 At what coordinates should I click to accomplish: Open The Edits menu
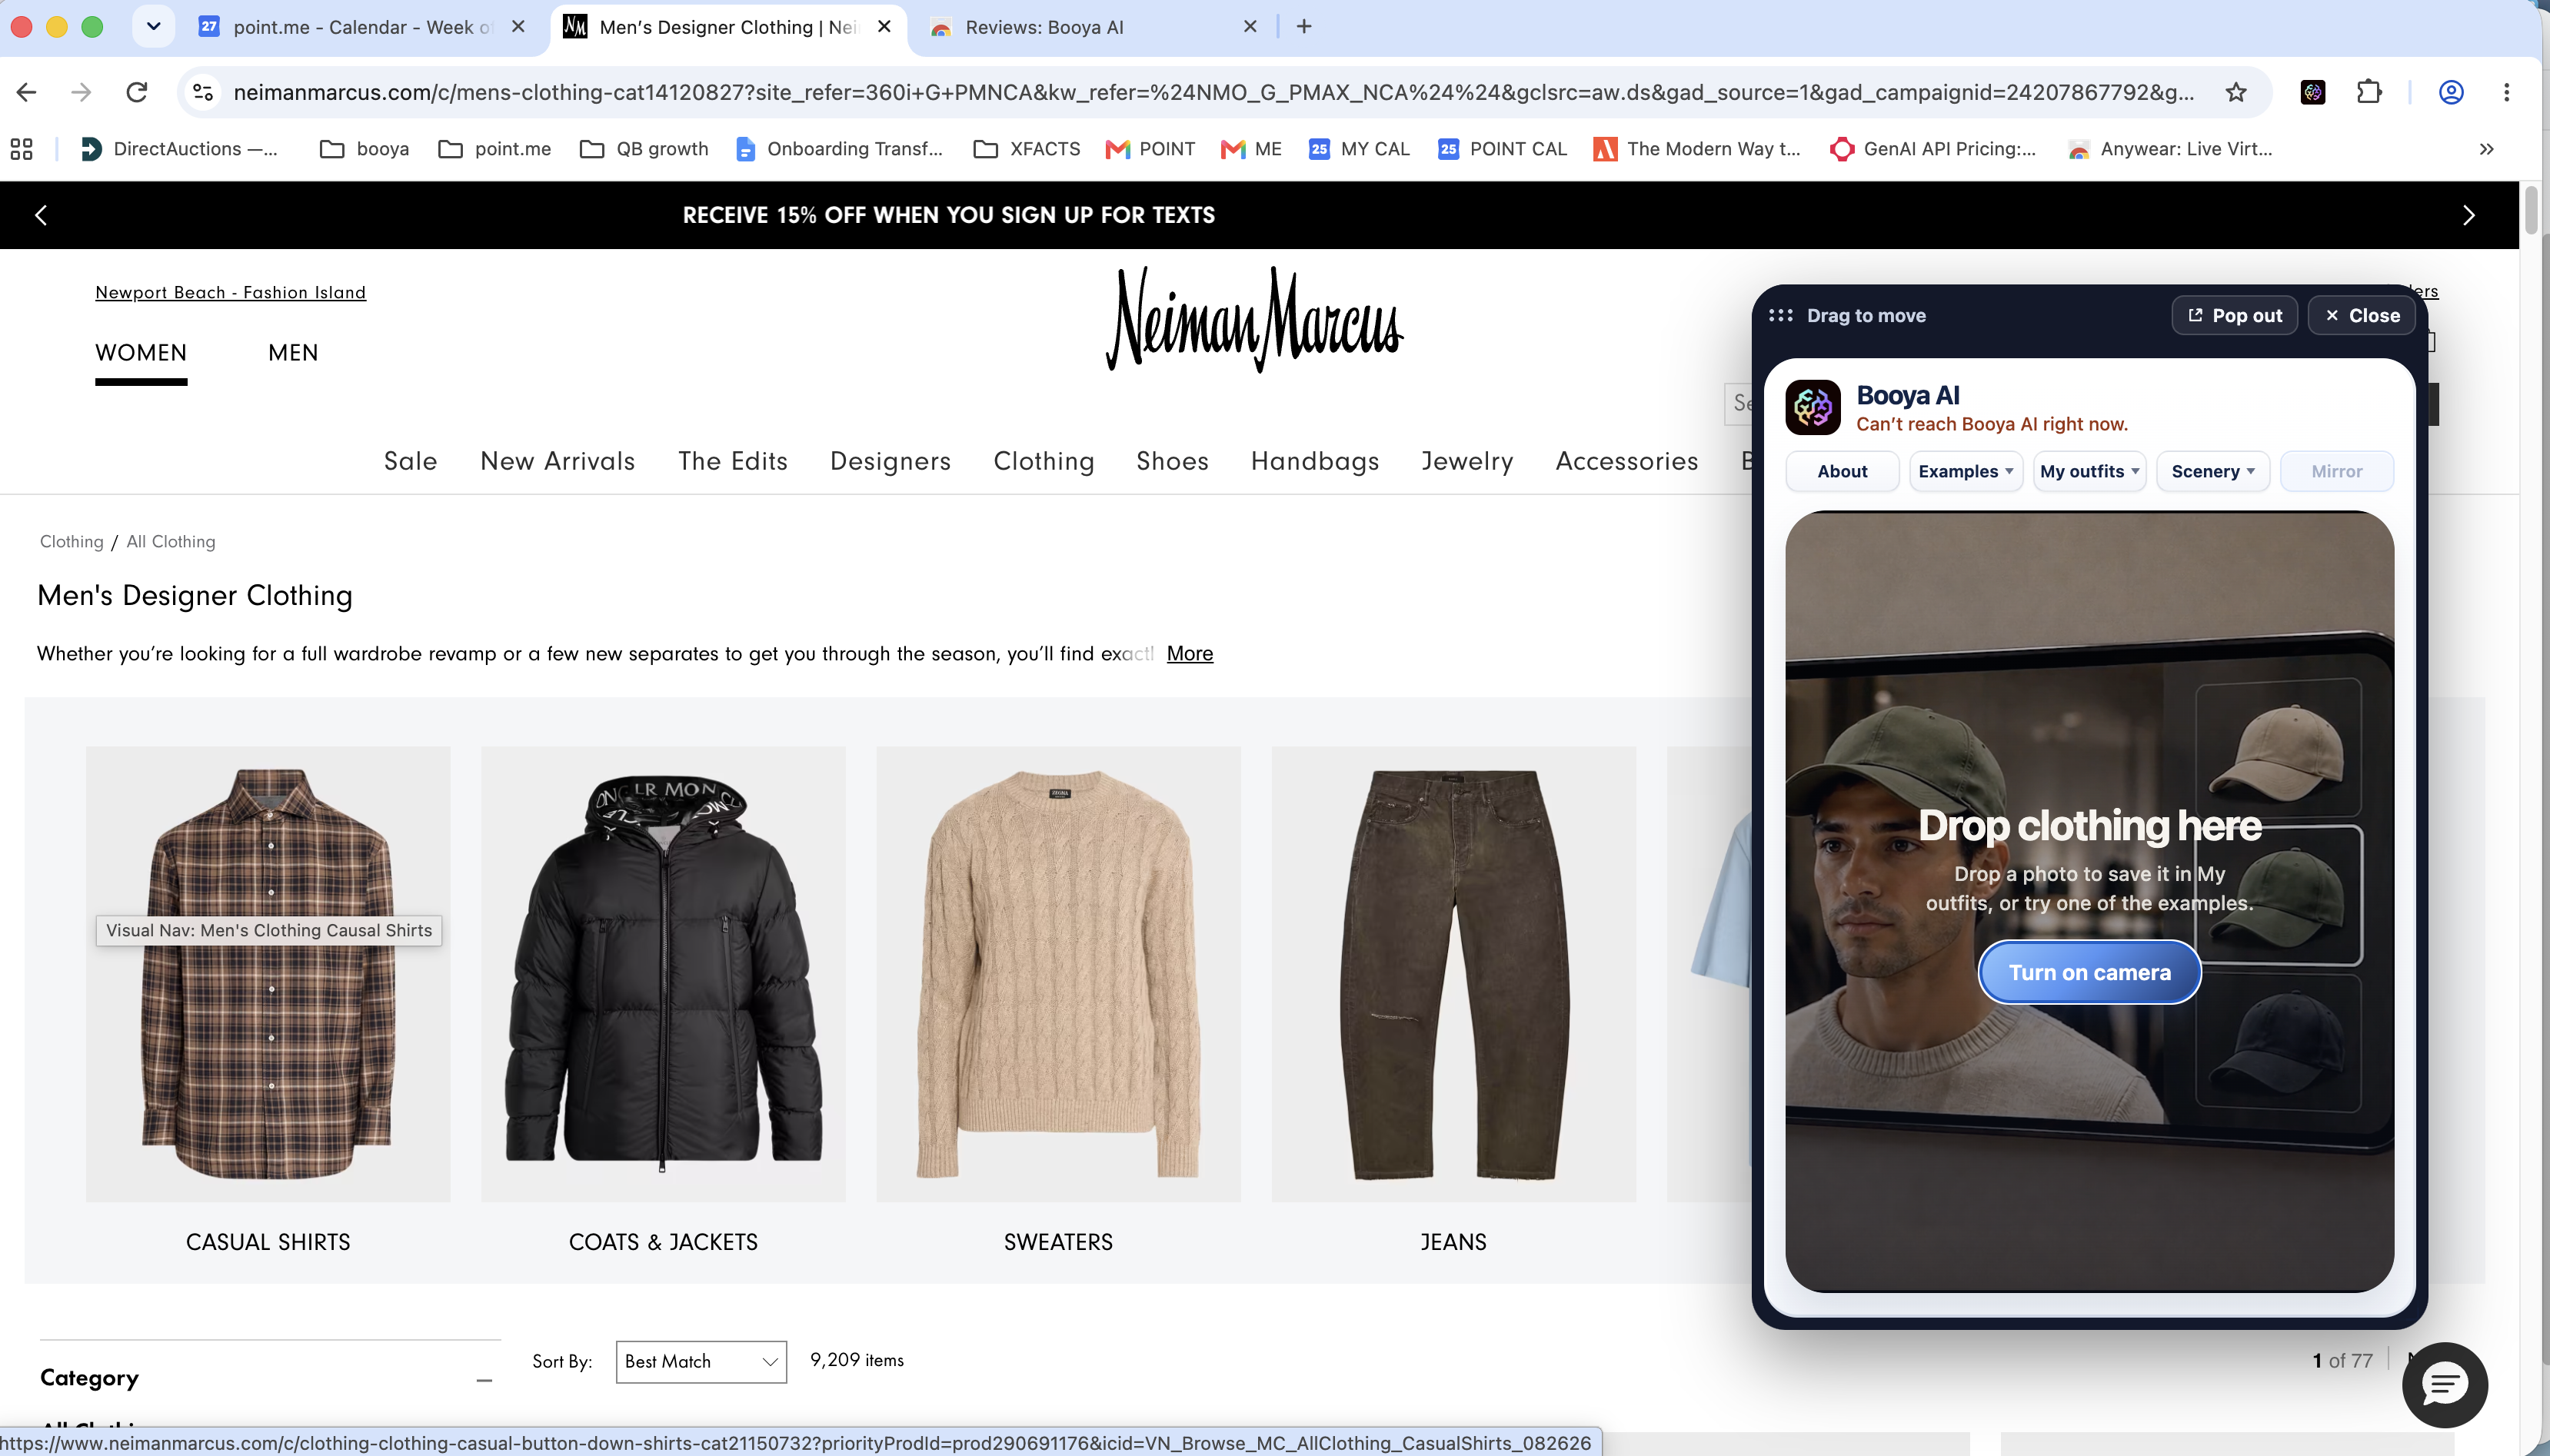pyautogui.click(x=733, y=461)
